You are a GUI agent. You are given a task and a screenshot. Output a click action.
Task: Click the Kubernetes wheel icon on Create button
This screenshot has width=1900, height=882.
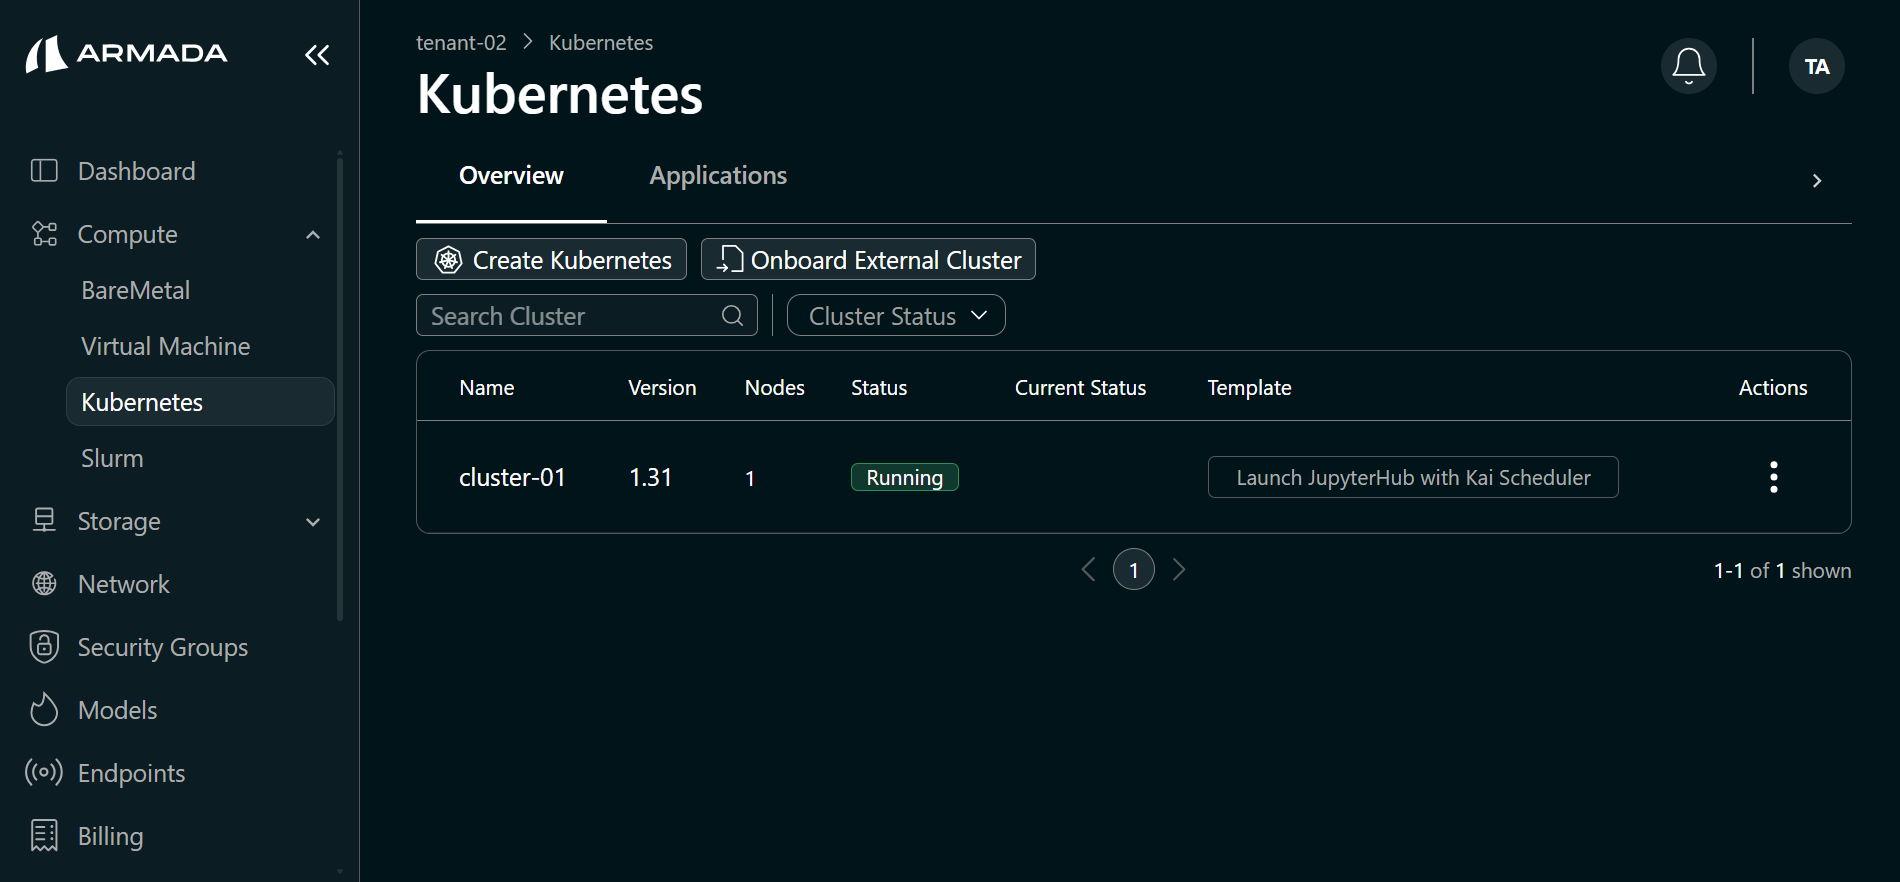[x=448, y=260]
